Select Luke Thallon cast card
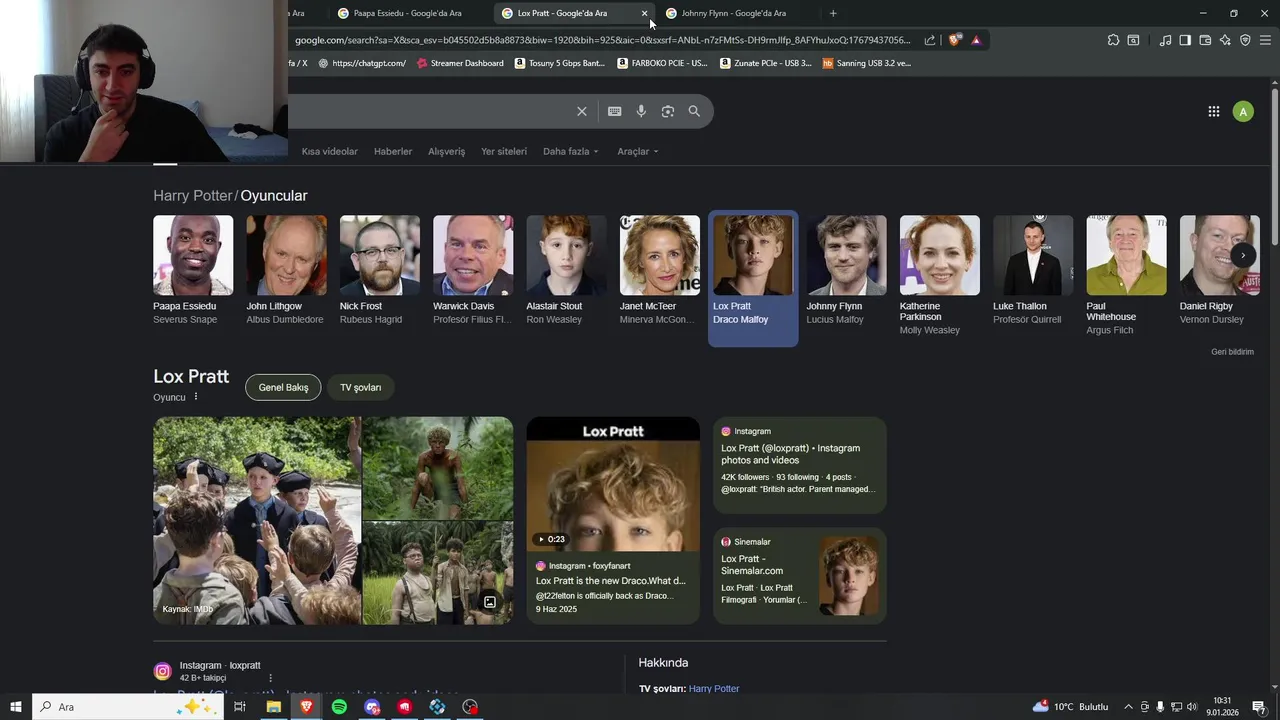The height and width of the screenshot is (720, 1280). pos(1033,271)
